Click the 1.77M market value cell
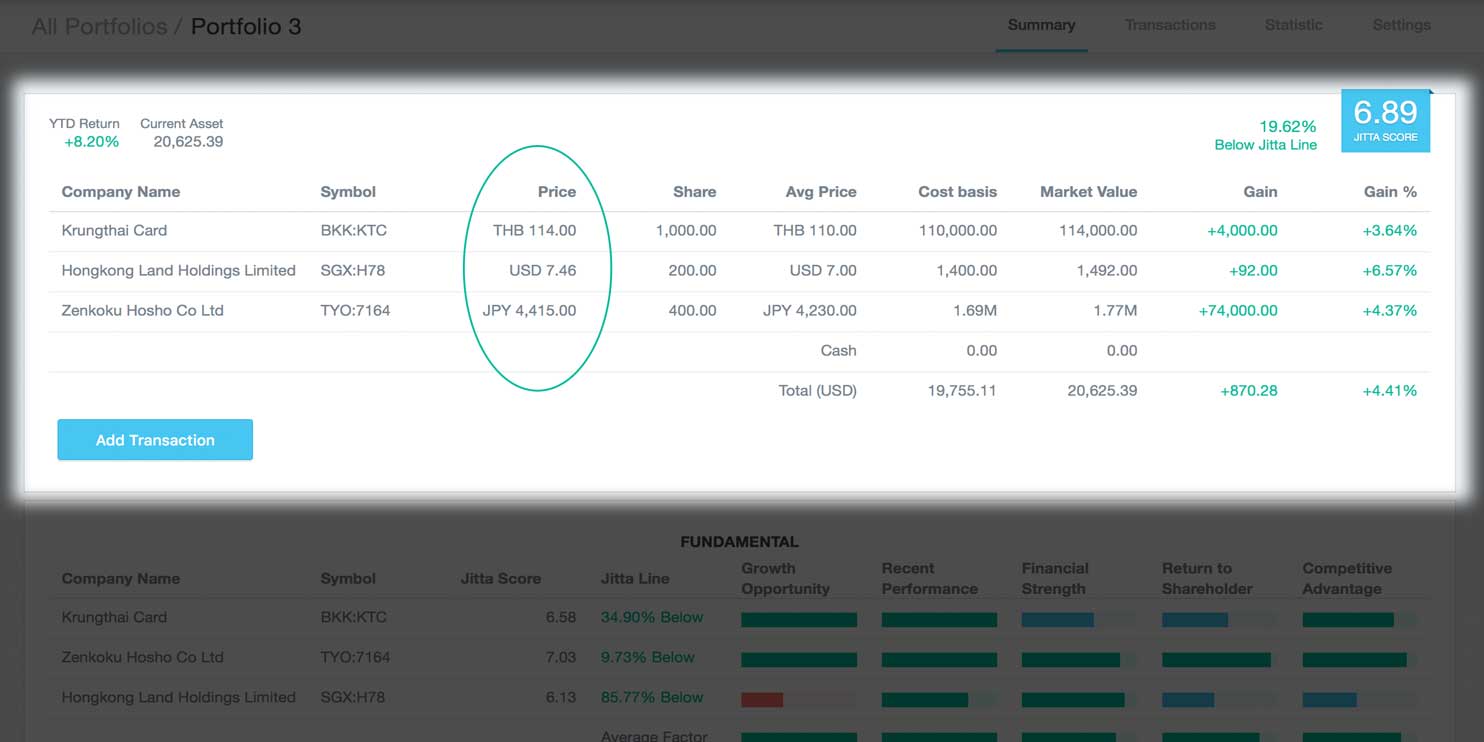 pos(1115,311)
